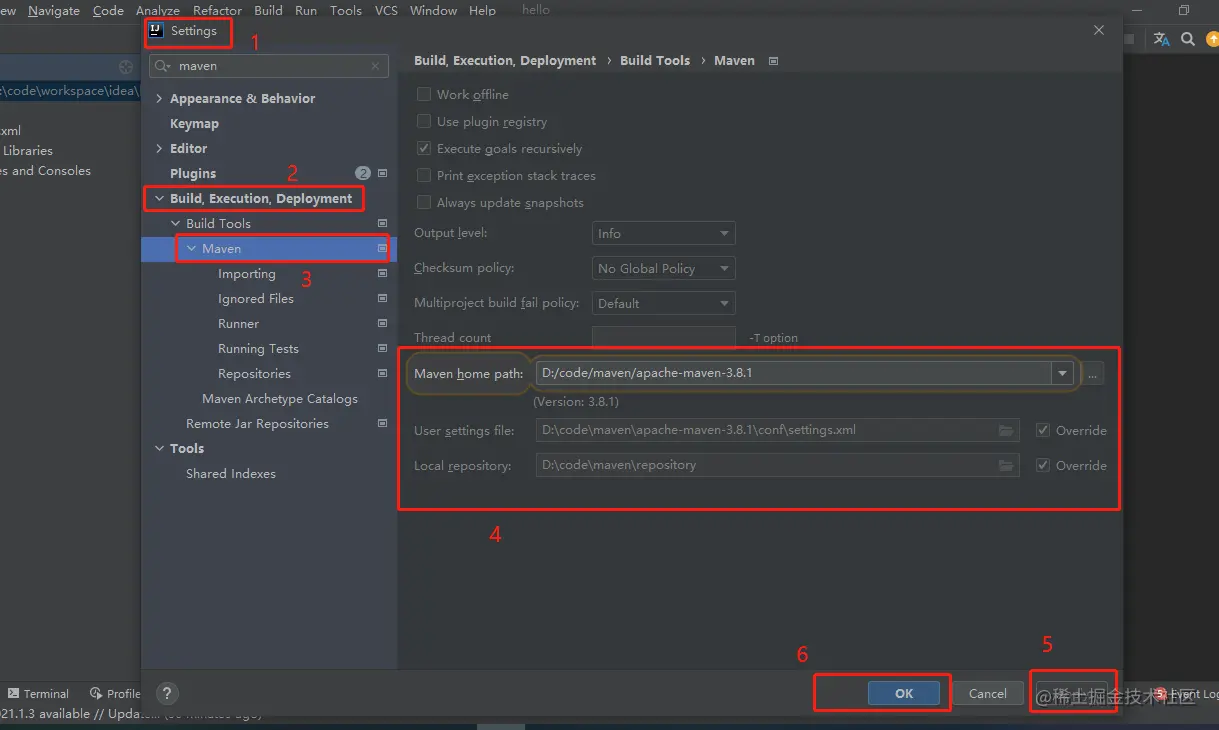Viewport: 1219px width, 730px height.
Task: Expand Appearance & Behavior section
Action: pos(160,98)
